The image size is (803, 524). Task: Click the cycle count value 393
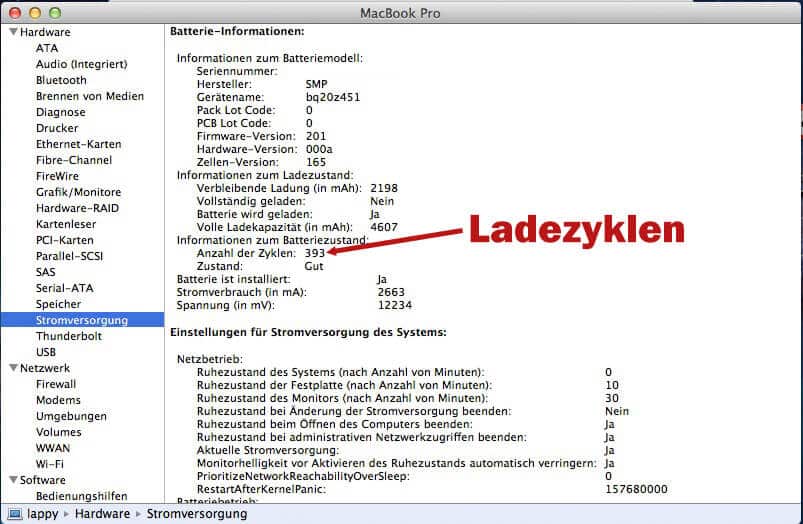(314, 253)
